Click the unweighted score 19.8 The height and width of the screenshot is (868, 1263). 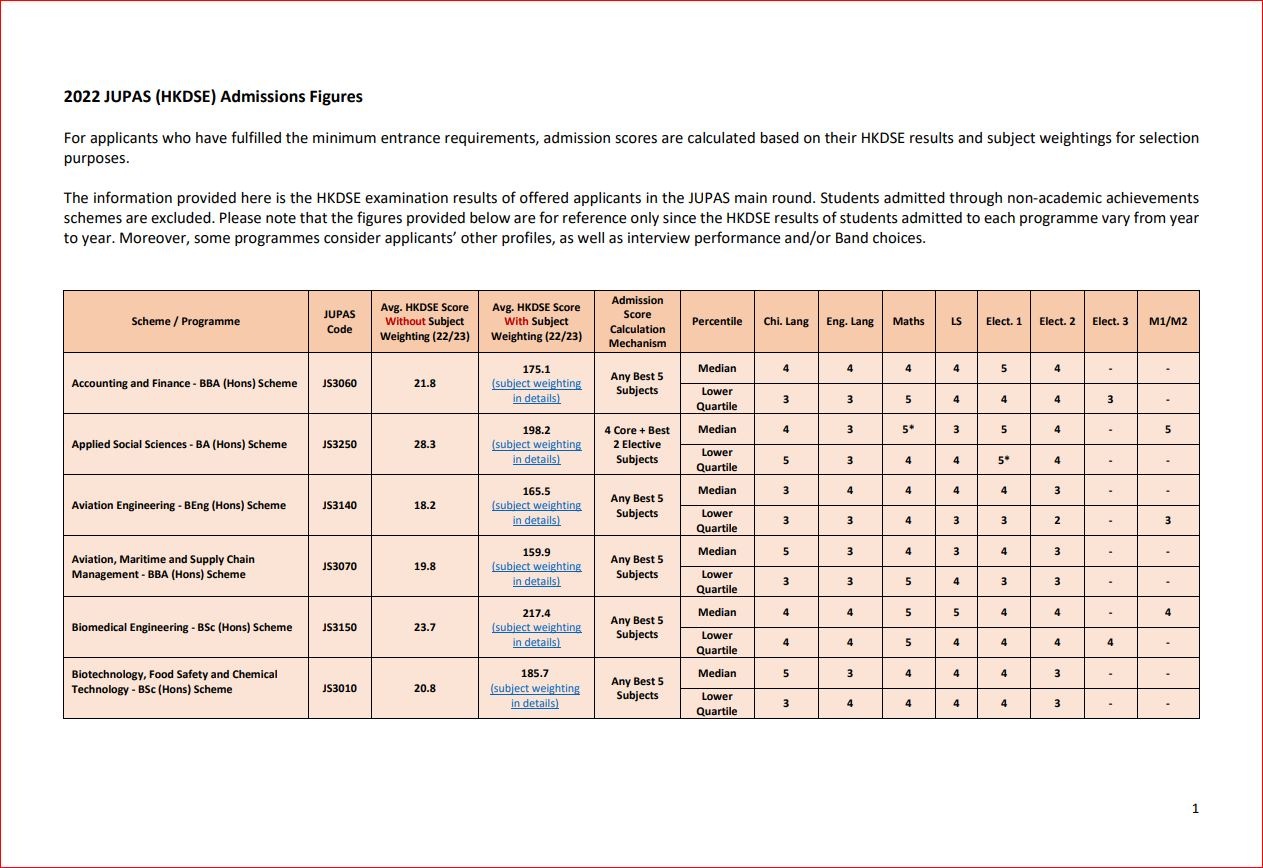(x=425, y=566)
